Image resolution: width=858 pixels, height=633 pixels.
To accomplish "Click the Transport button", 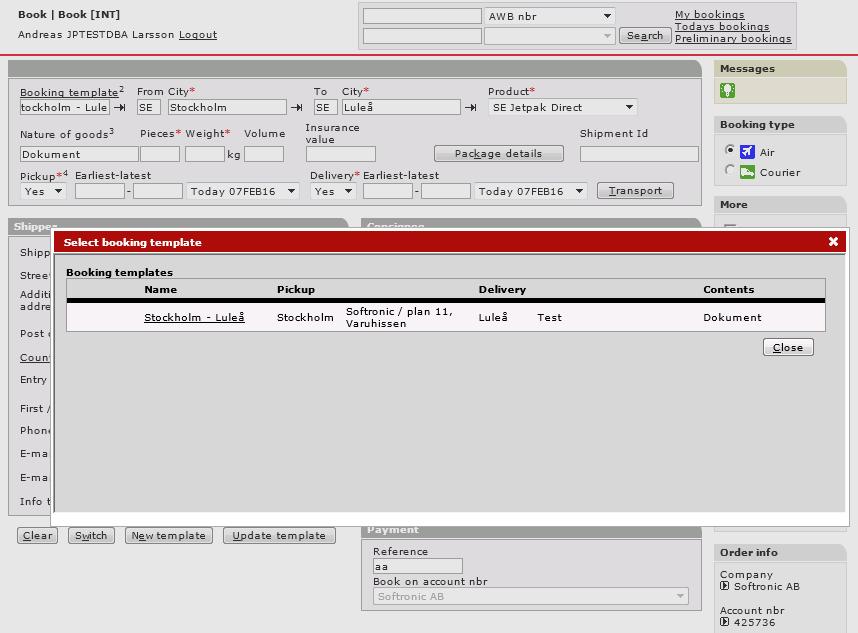I will 635,191.
